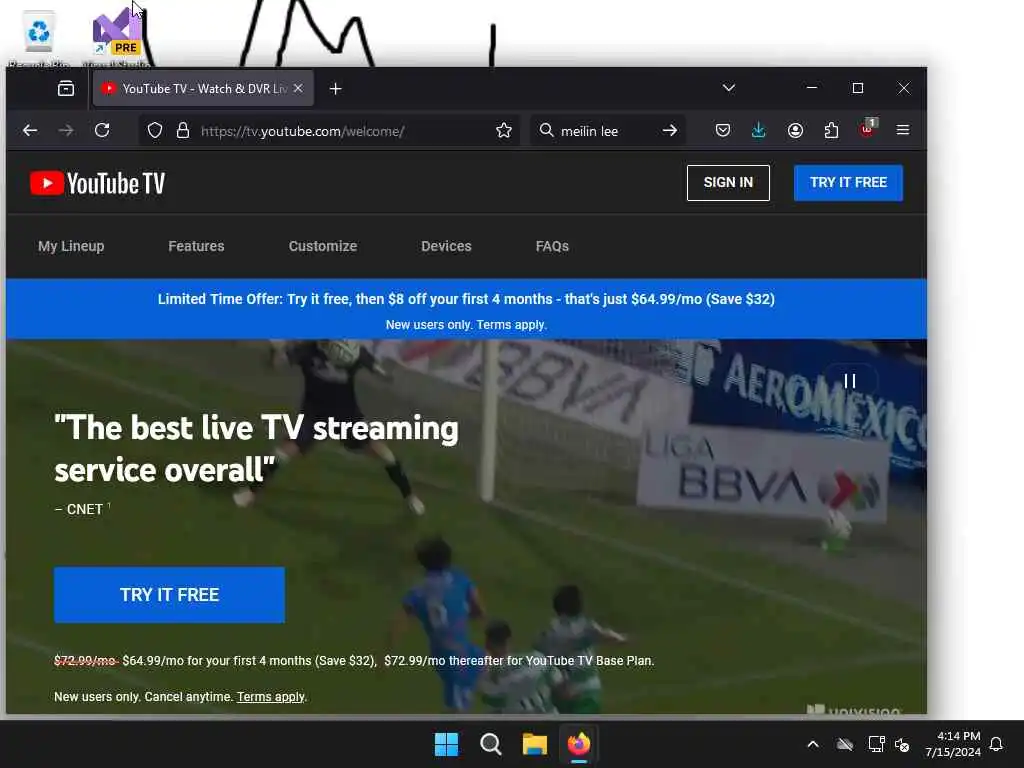
Task: Click the Limited Time Offer banner text
Action: 466,299
